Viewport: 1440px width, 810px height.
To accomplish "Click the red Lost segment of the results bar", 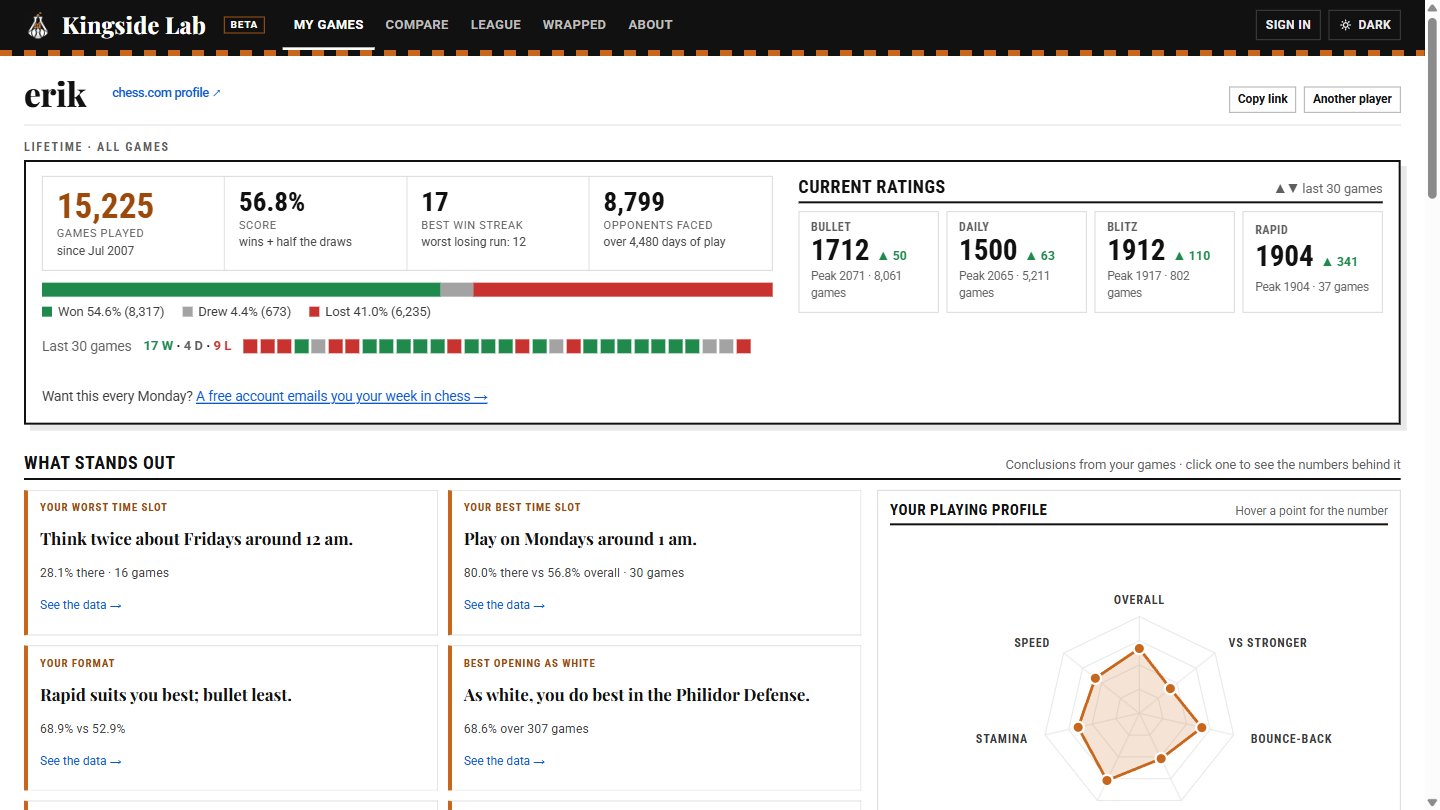I will click(x=623, y=290).
